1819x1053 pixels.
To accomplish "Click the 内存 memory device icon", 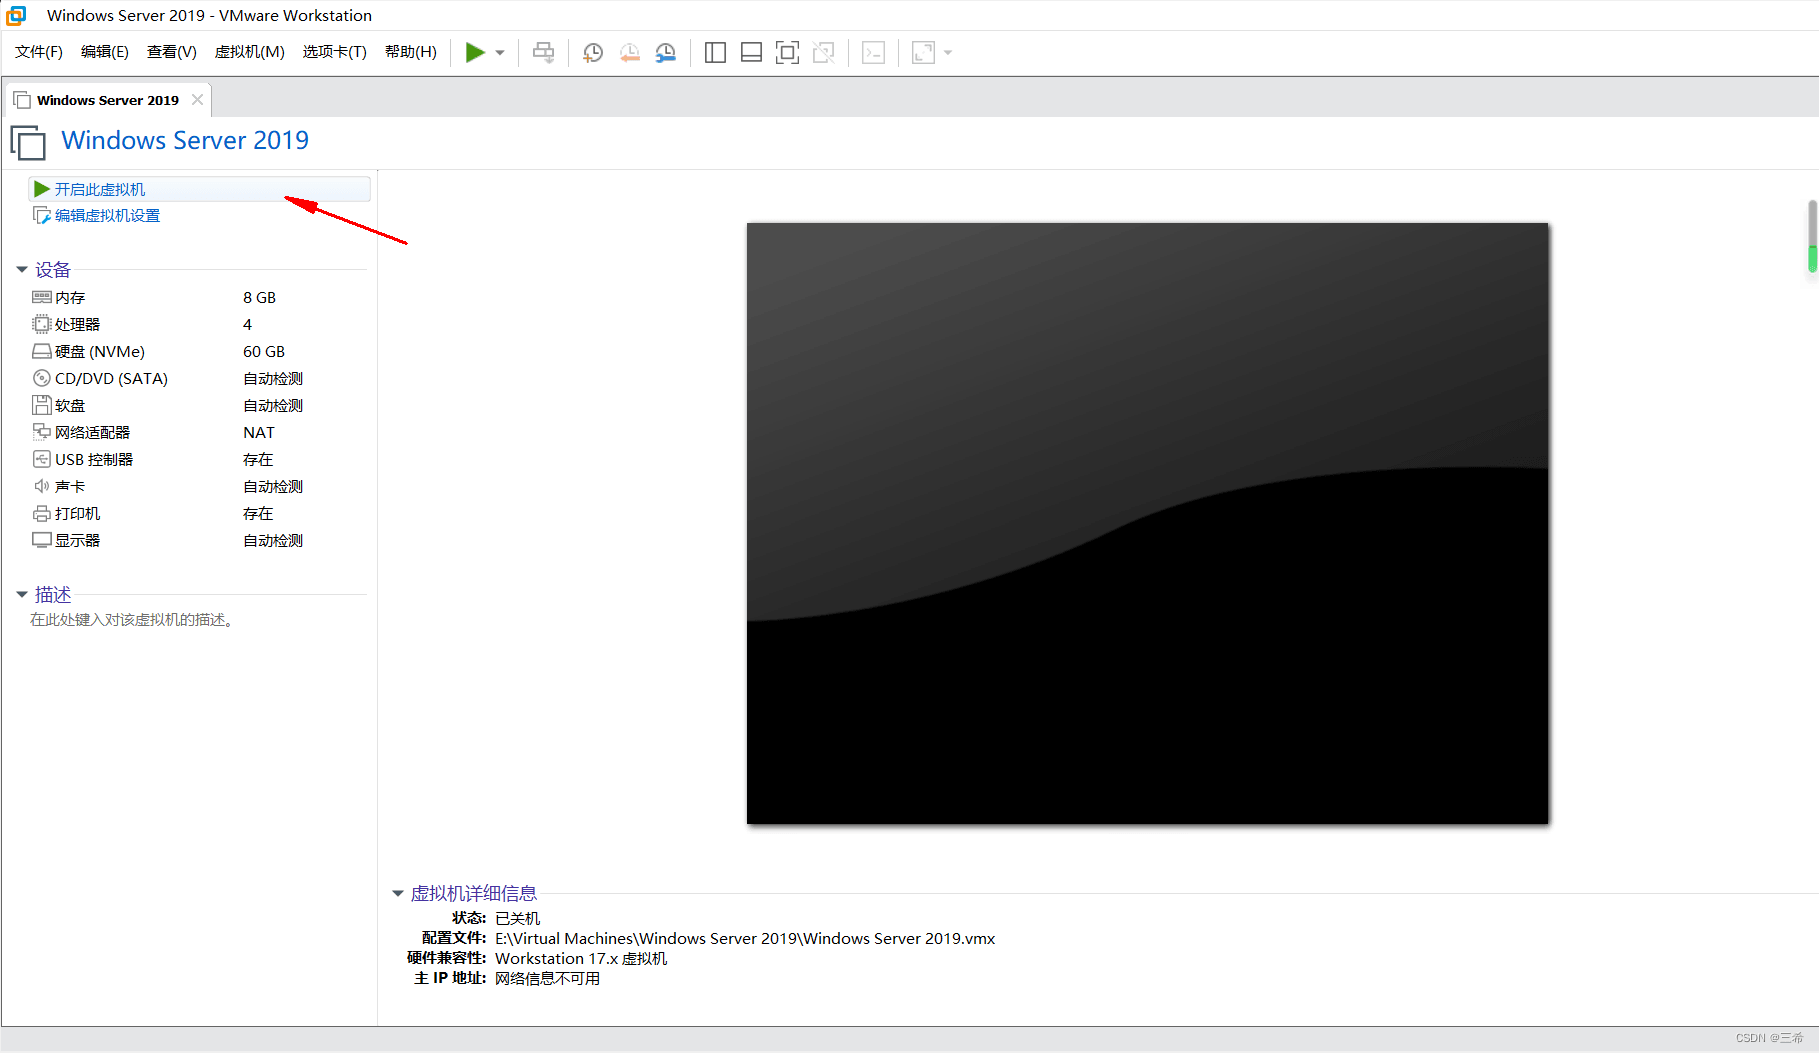I will [41, 298].
